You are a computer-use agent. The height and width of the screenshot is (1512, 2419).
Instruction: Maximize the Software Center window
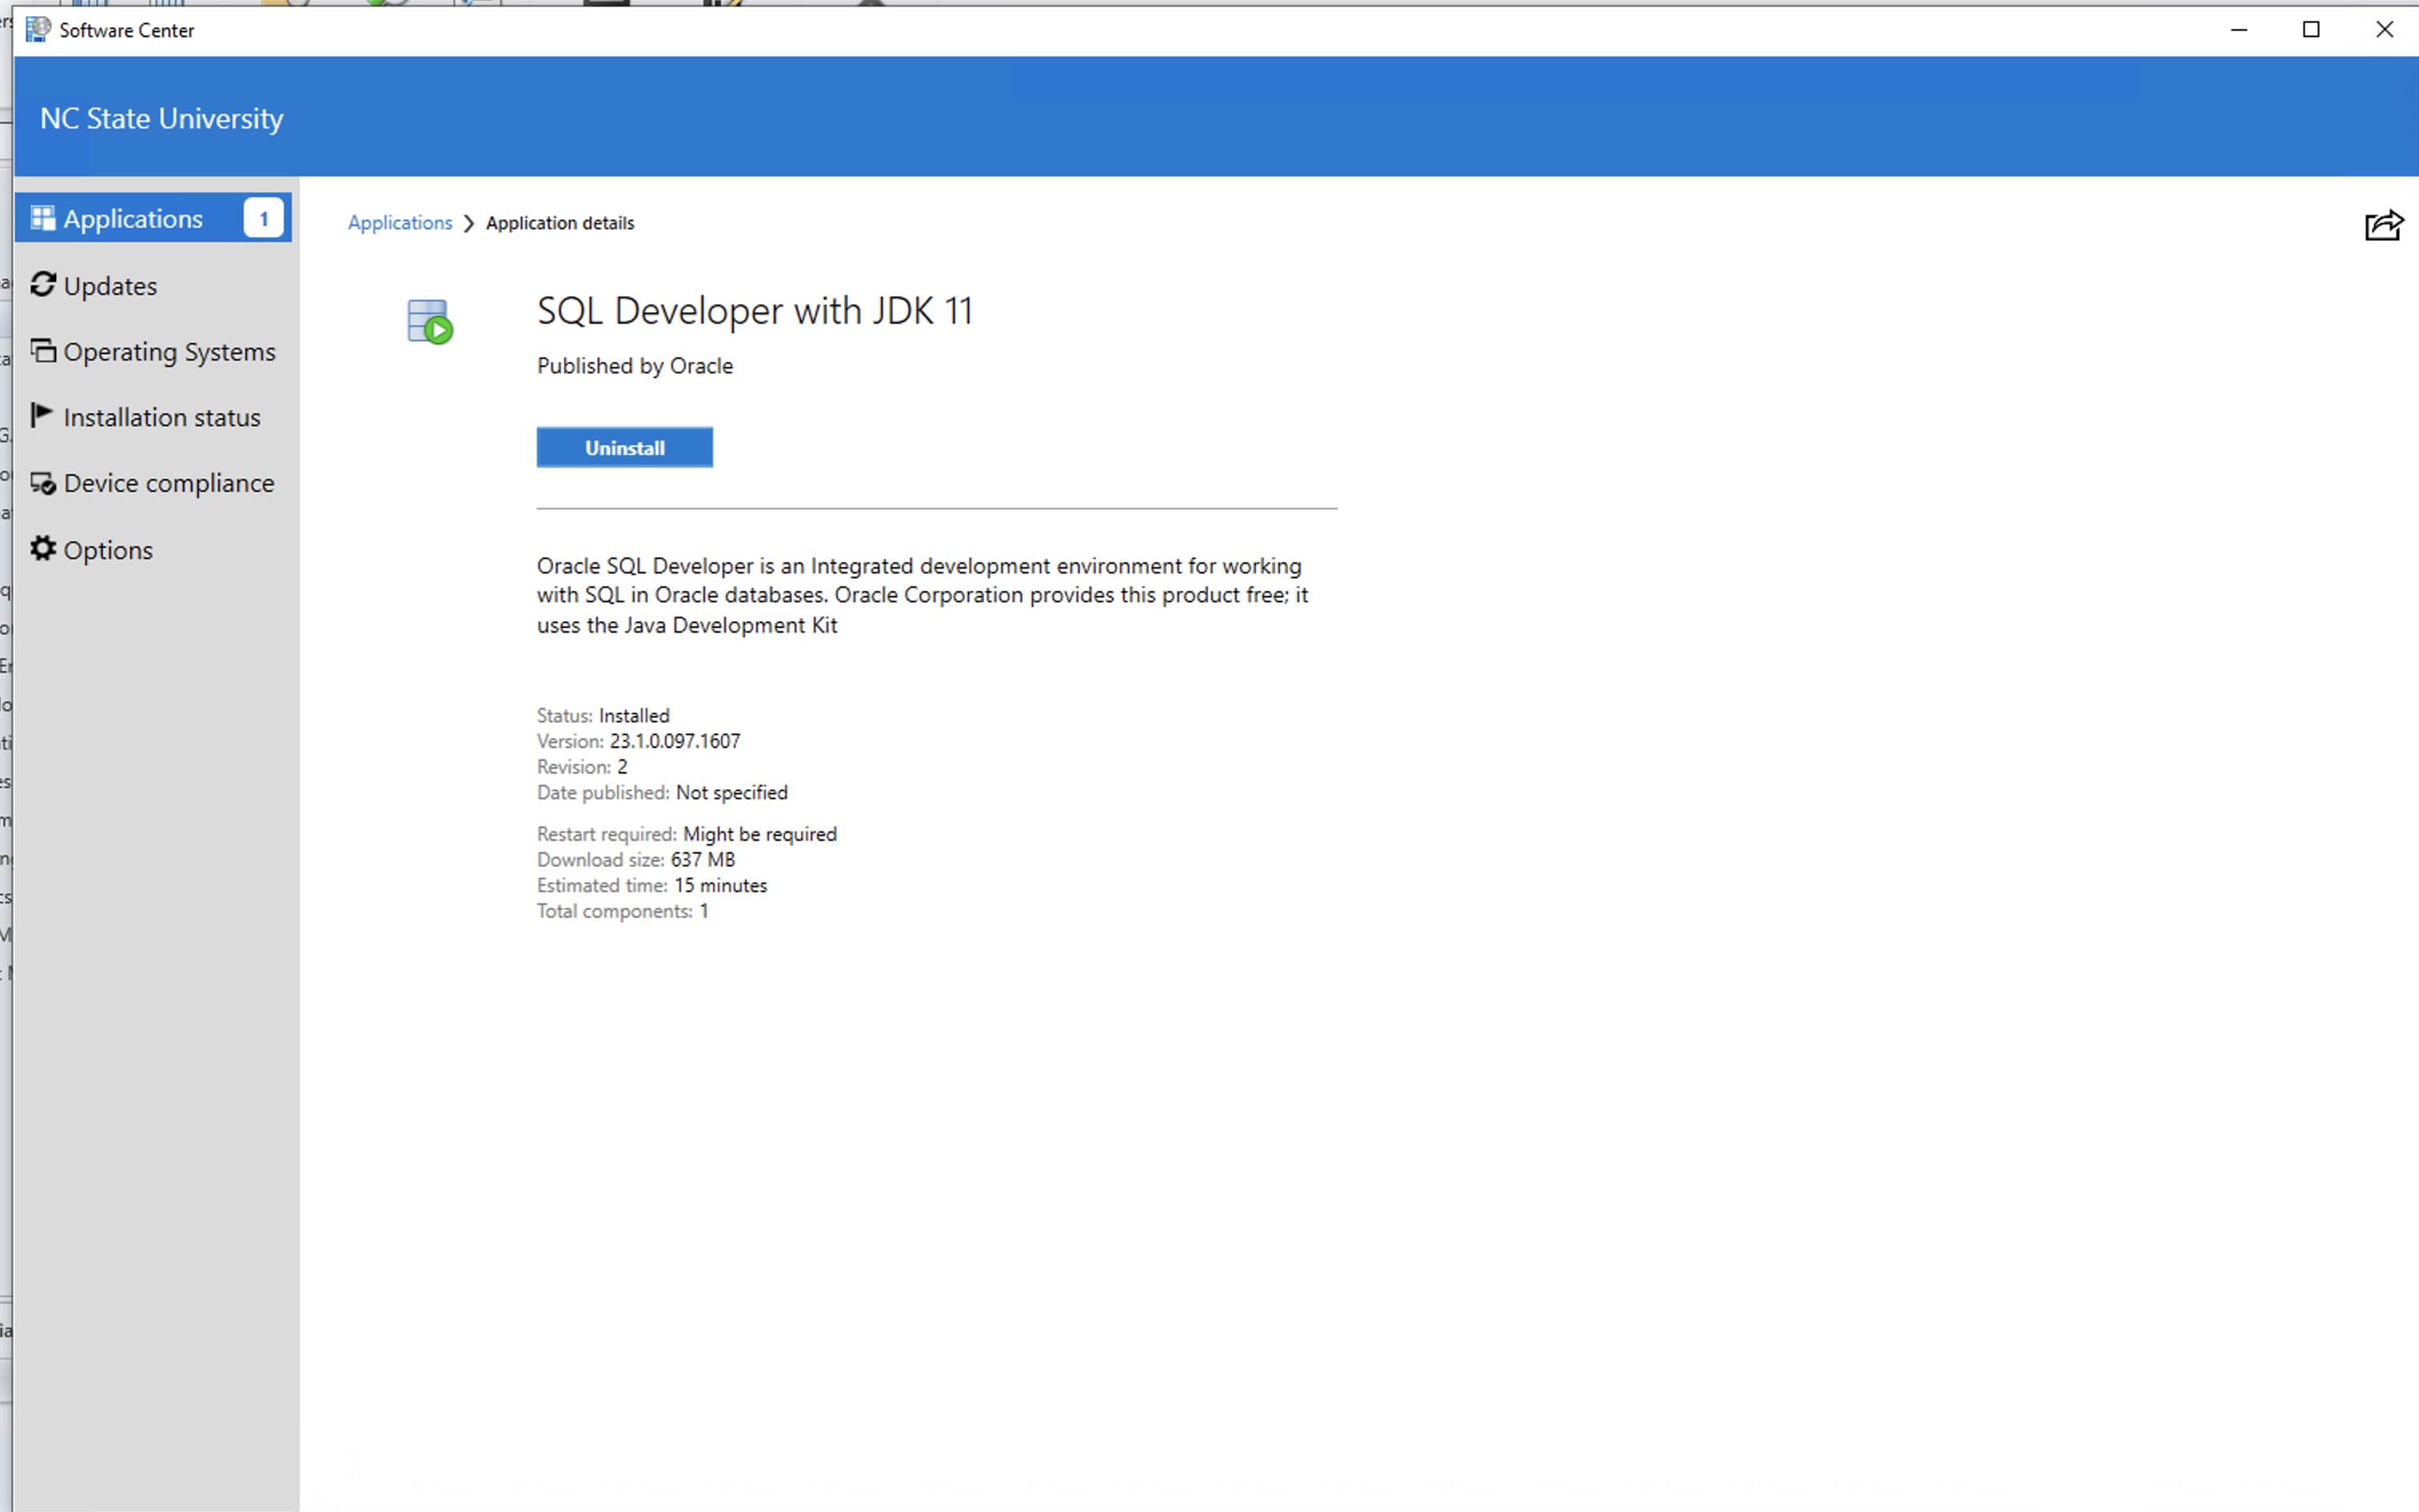[x=2311, y=30]
